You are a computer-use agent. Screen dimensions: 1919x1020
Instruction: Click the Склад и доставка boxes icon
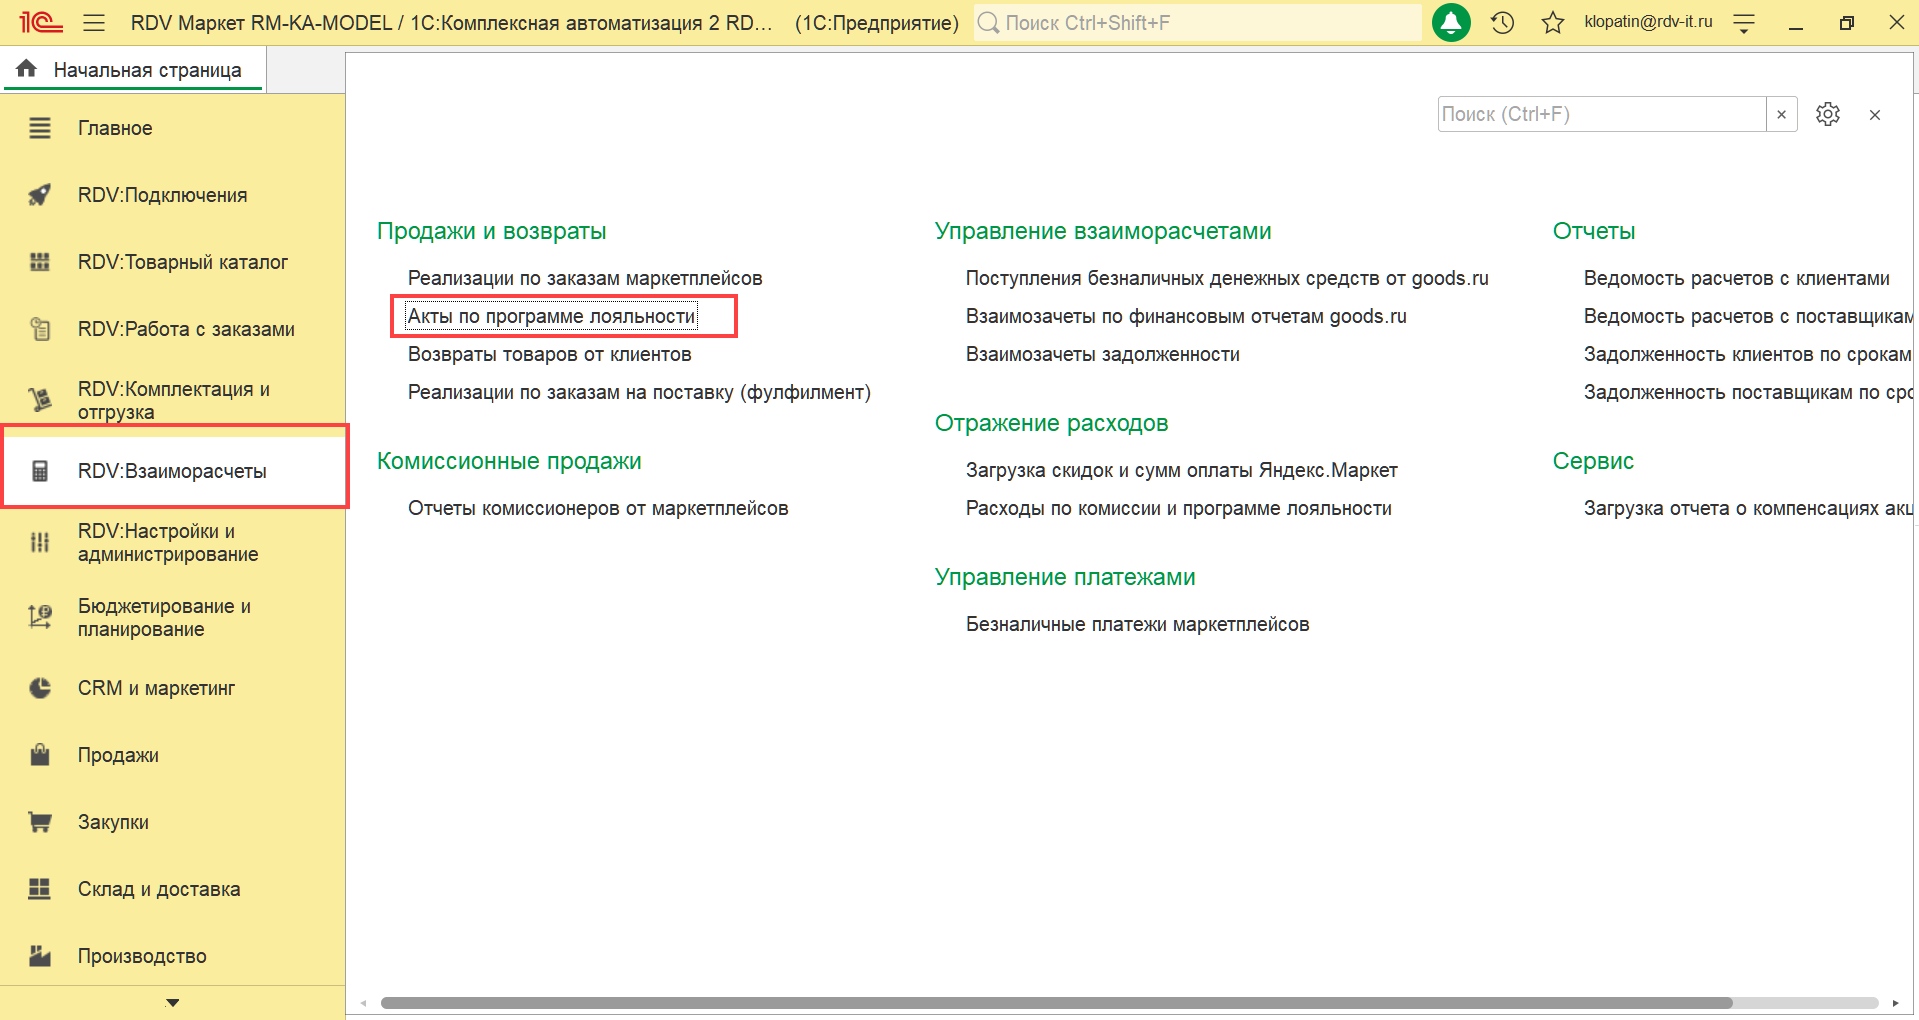[40, 889]
